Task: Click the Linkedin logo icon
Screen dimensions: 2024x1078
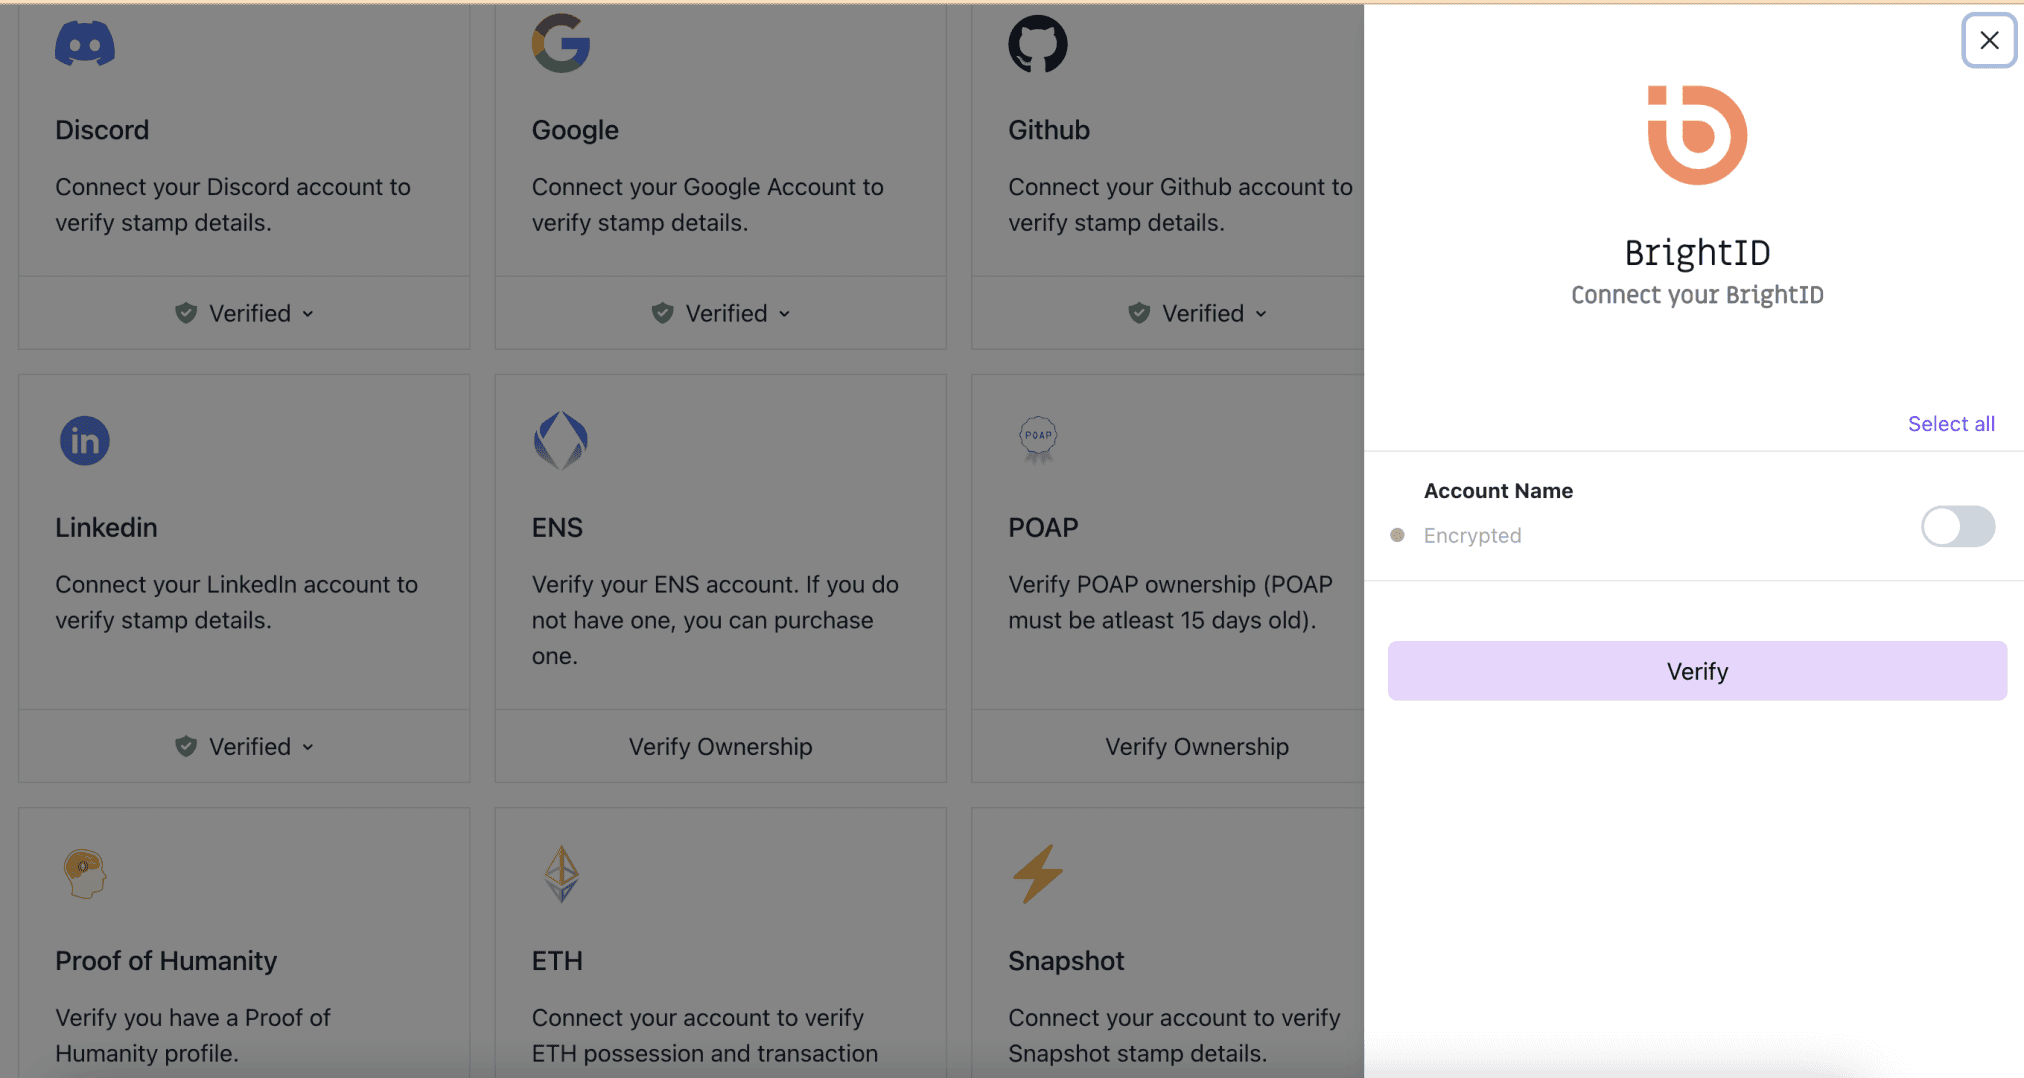Action: tap(85, 441)
